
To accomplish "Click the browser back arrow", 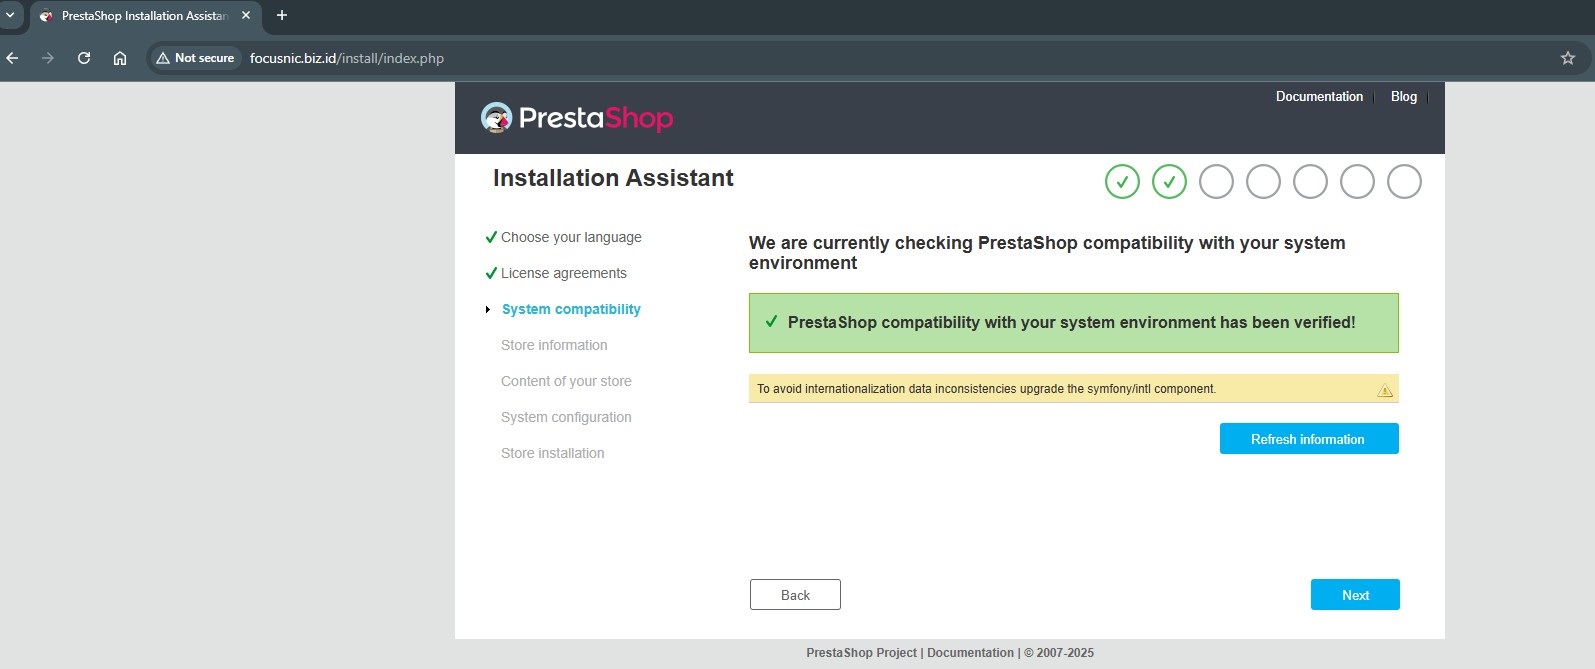I will coord(13,58).
